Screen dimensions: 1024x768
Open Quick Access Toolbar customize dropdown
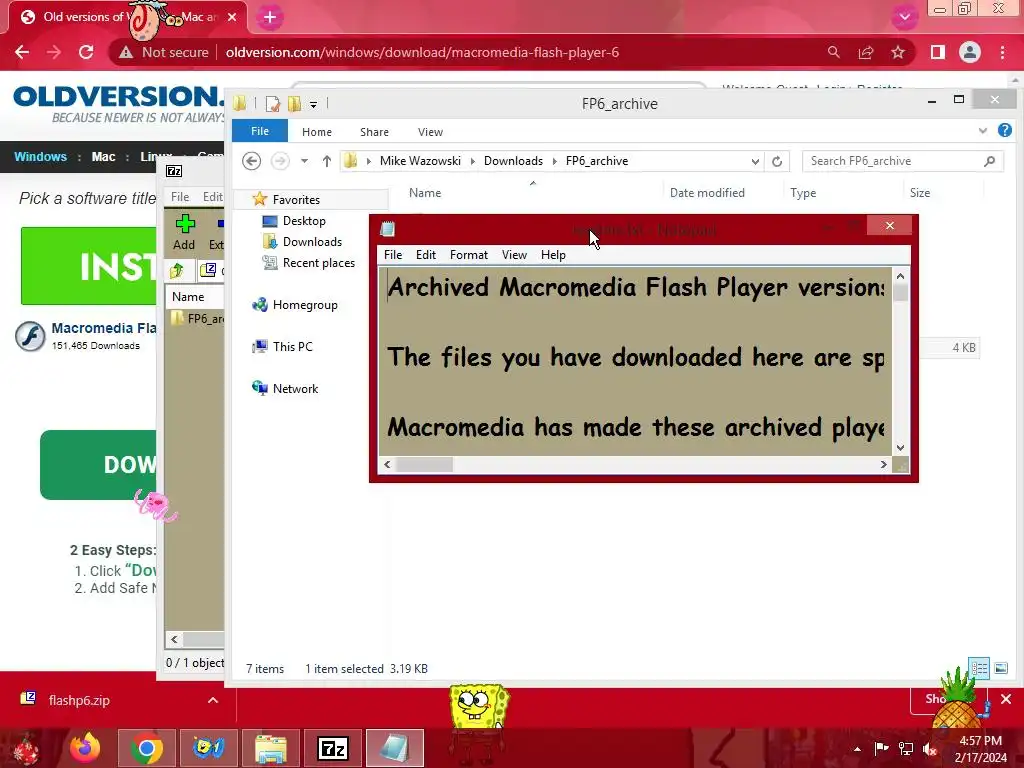coord(313,104)
